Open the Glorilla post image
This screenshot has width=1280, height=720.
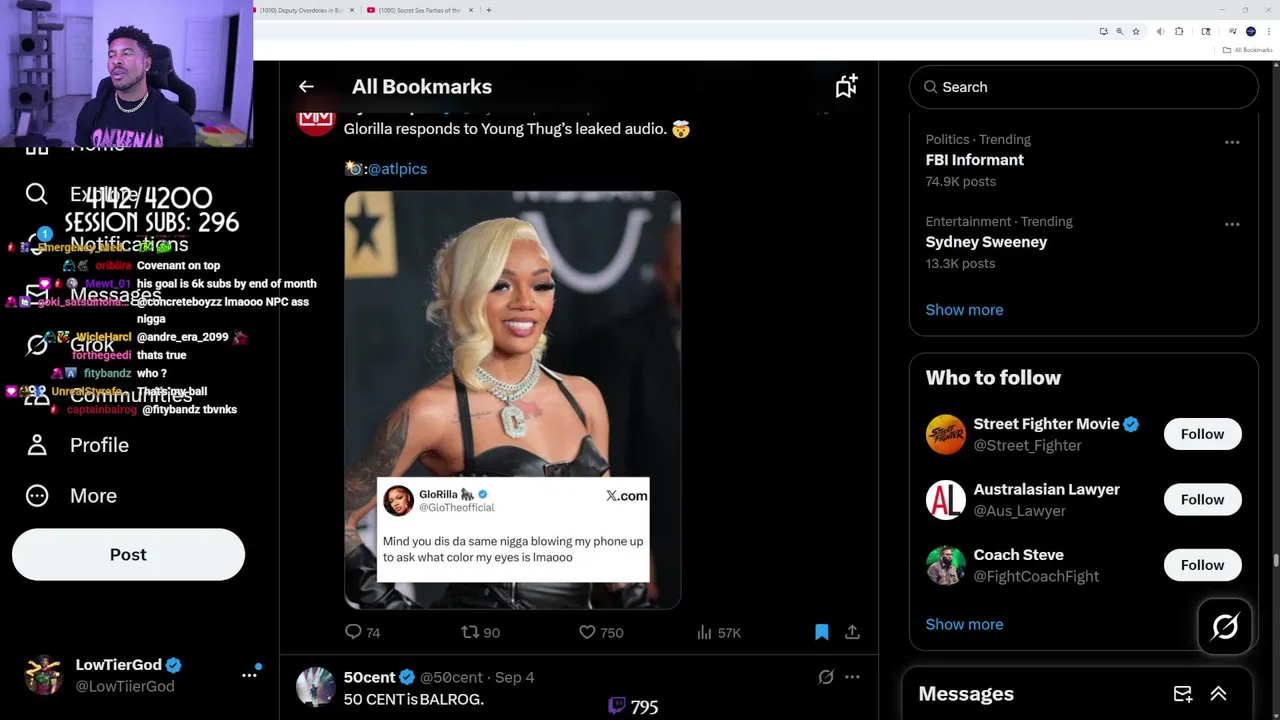click(512, 400)
